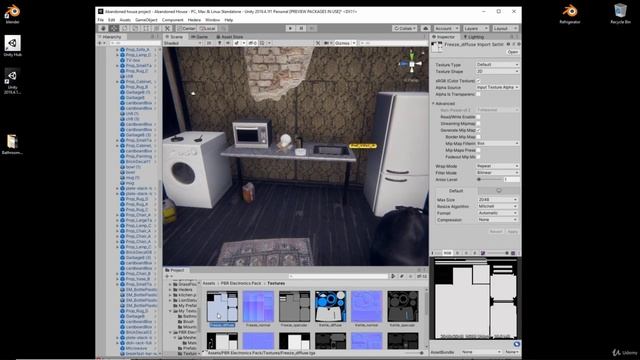Viewport: 640px width, 360px height.
Task: Open the Component menu
Action: 173,20
